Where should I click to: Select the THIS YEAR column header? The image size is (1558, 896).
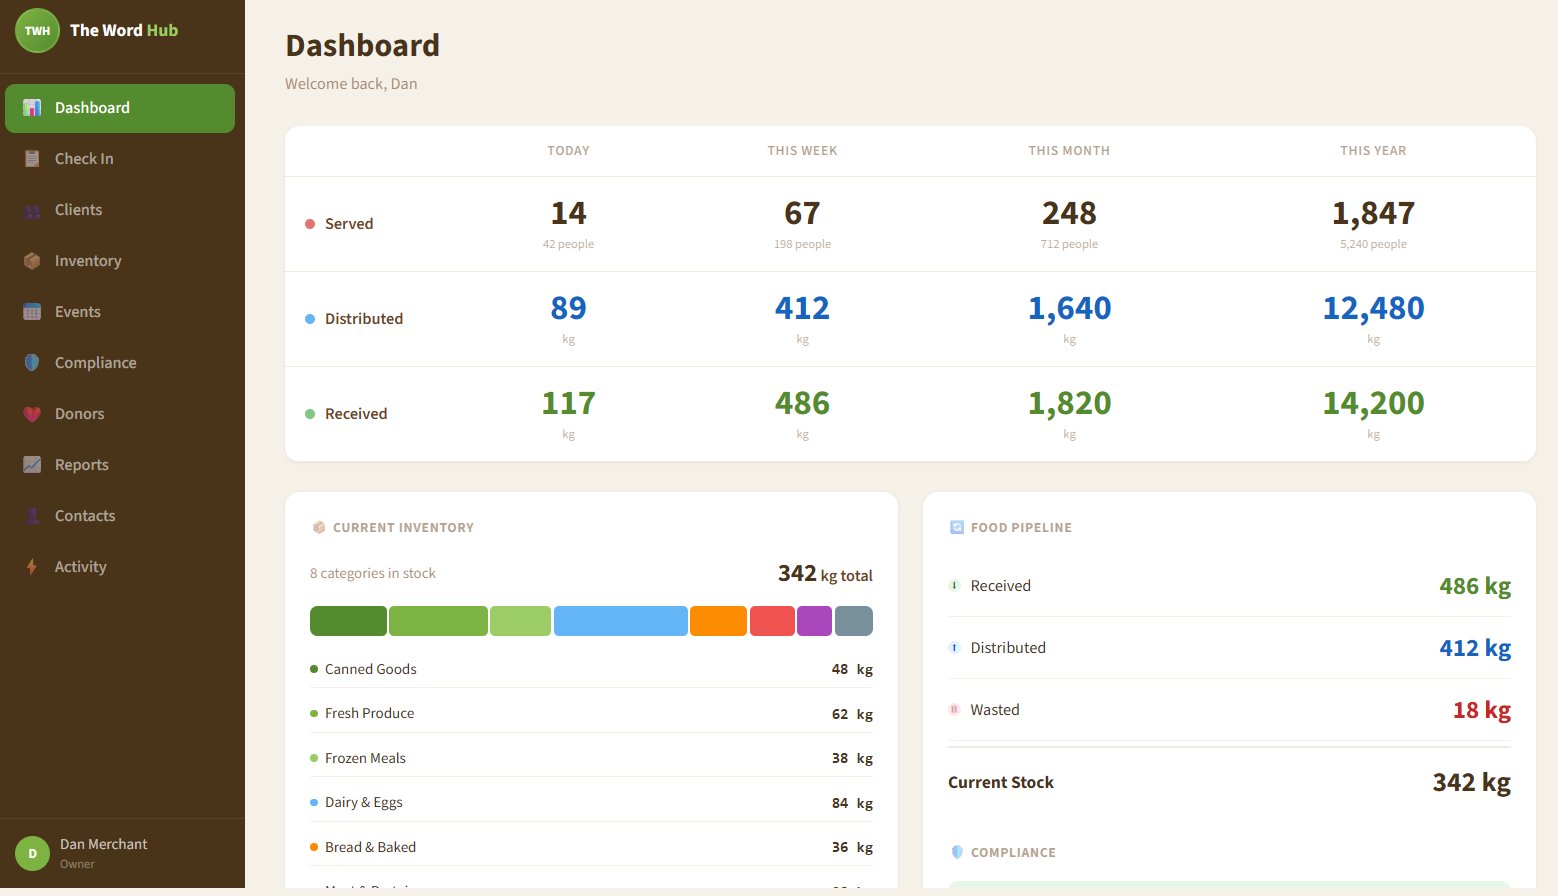point(1373,150)
